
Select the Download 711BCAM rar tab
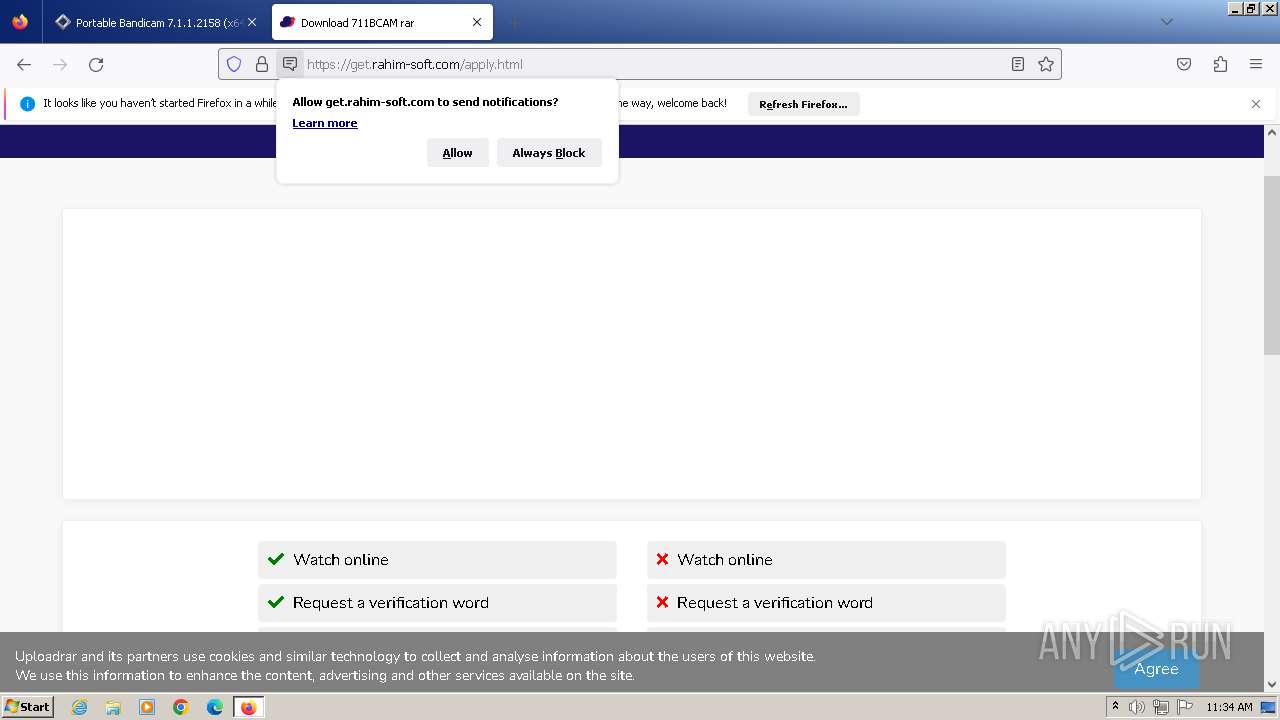(x=382, y=22)
